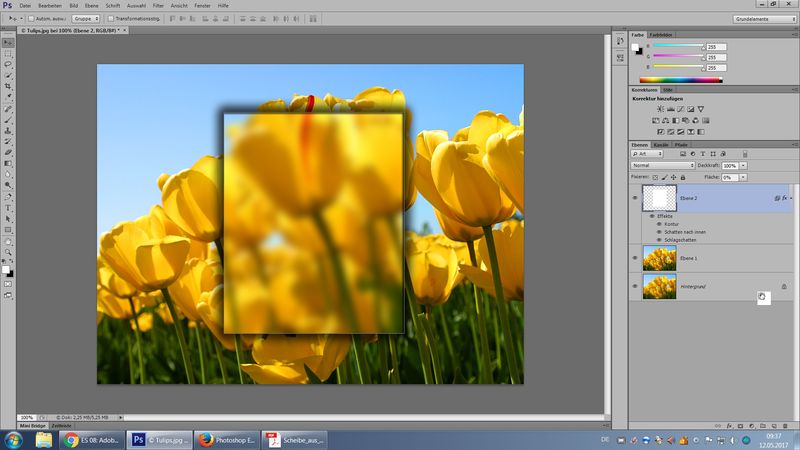Select the Zoom tool in the toolbox

(8, 253)
